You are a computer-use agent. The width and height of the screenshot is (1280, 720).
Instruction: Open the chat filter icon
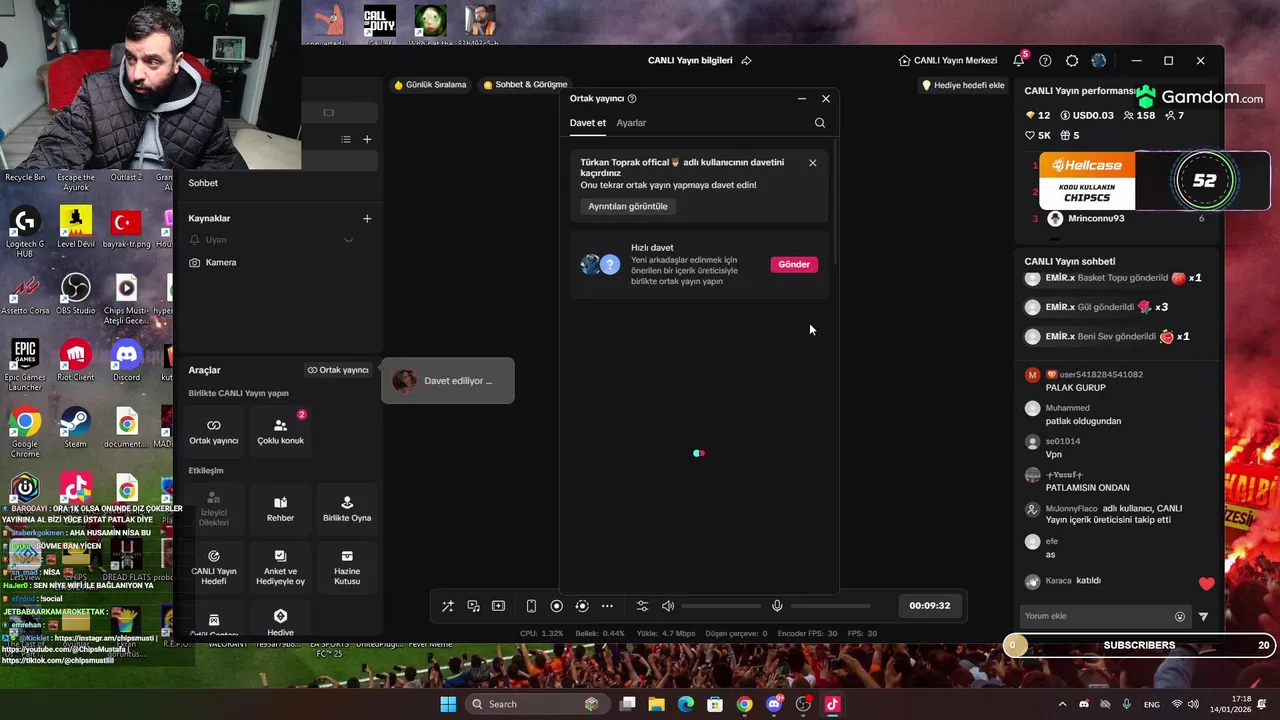coord(1203,617)
